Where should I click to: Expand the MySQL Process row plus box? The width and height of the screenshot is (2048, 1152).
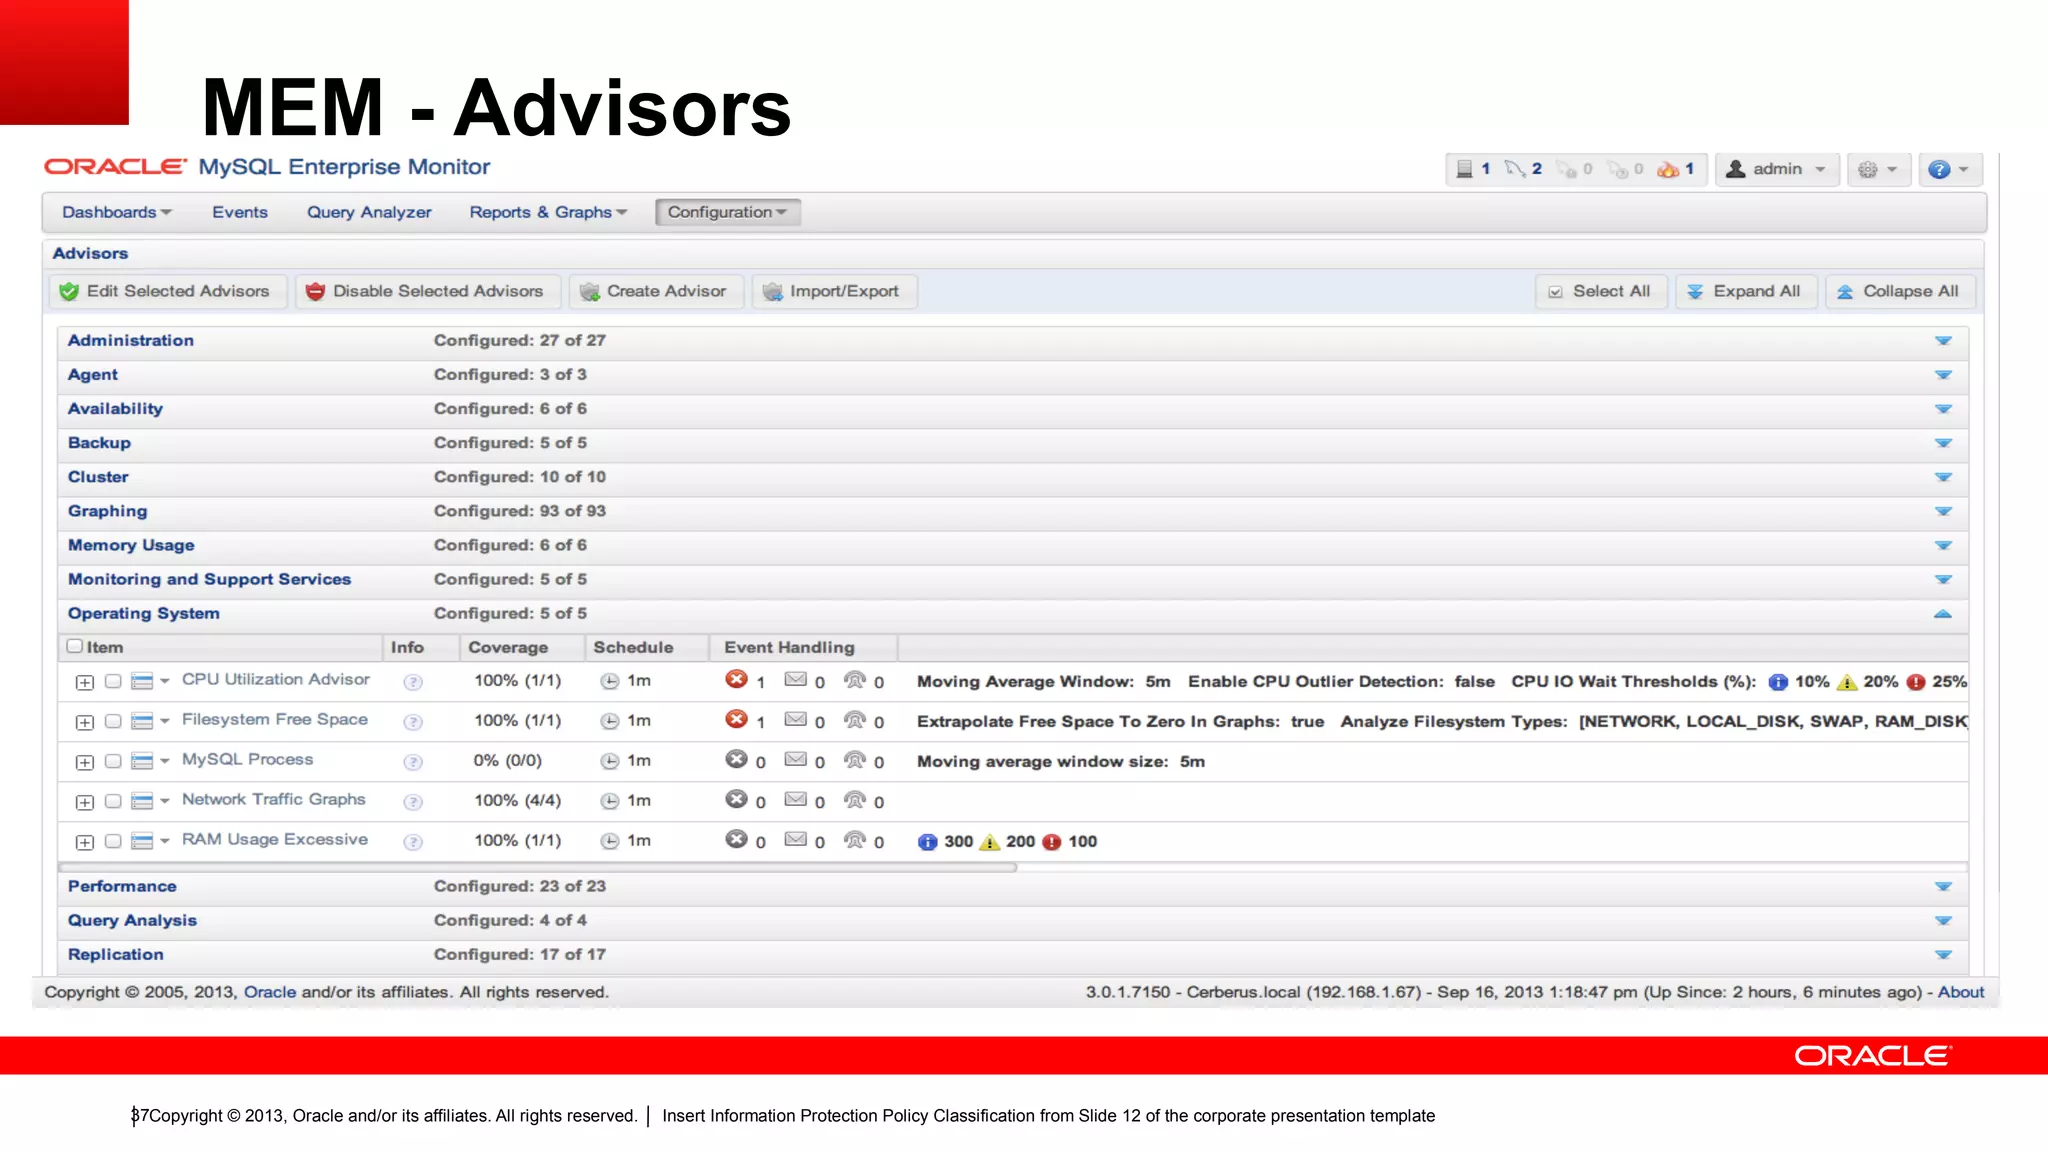click(x=85, y=763)
